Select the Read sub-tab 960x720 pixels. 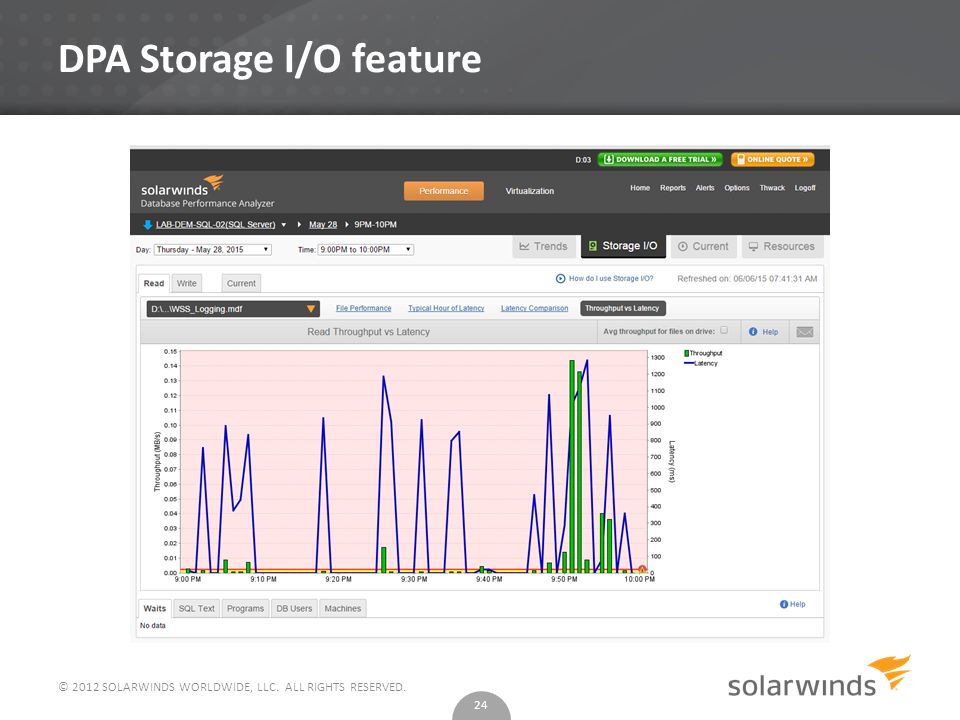154,283
